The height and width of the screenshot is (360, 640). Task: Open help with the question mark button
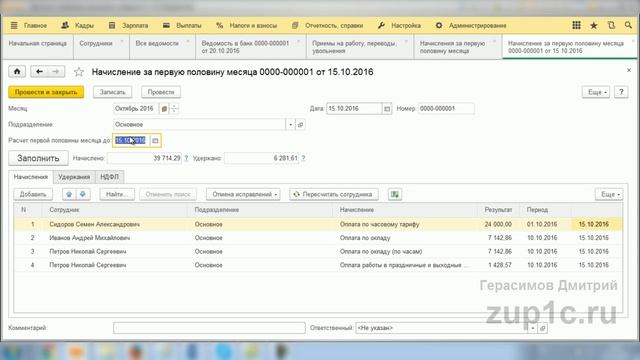pos(621,92)
